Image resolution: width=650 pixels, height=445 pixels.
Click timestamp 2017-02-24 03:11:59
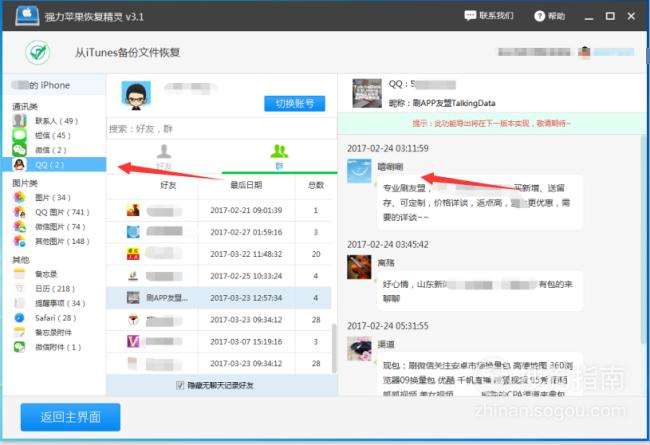[388, 148]
